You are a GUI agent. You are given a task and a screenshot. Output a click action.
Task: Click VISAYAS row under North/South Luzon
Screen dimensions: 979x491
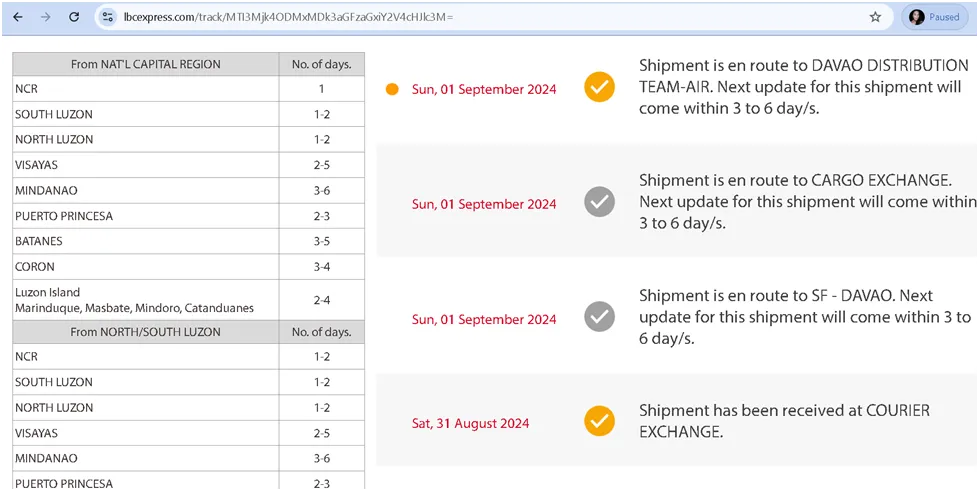[189, 433]
